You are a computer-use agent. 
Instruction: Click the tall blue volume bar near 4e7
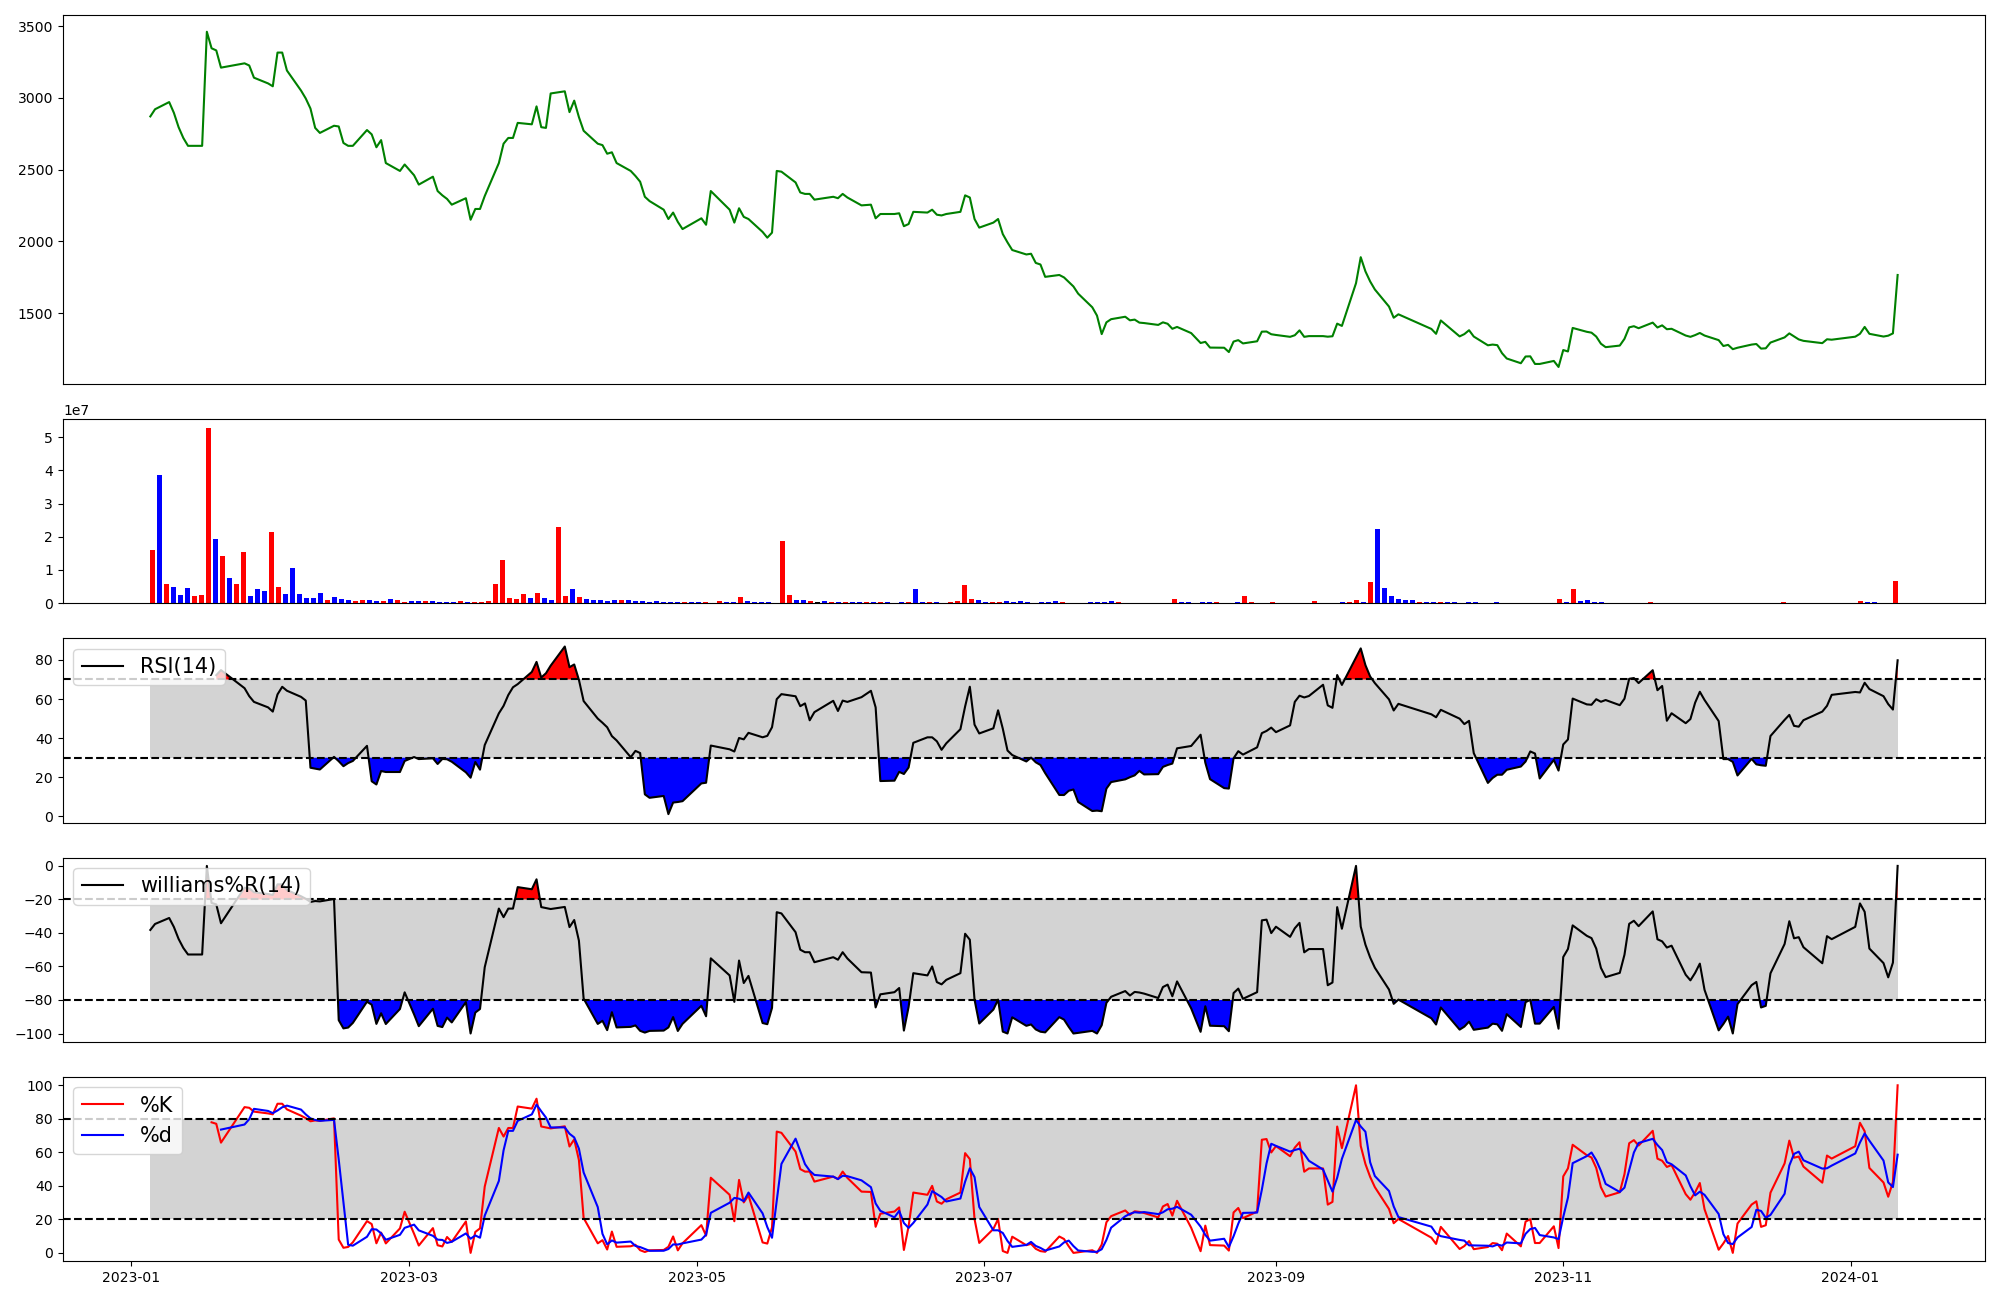[x=159, y=538]
